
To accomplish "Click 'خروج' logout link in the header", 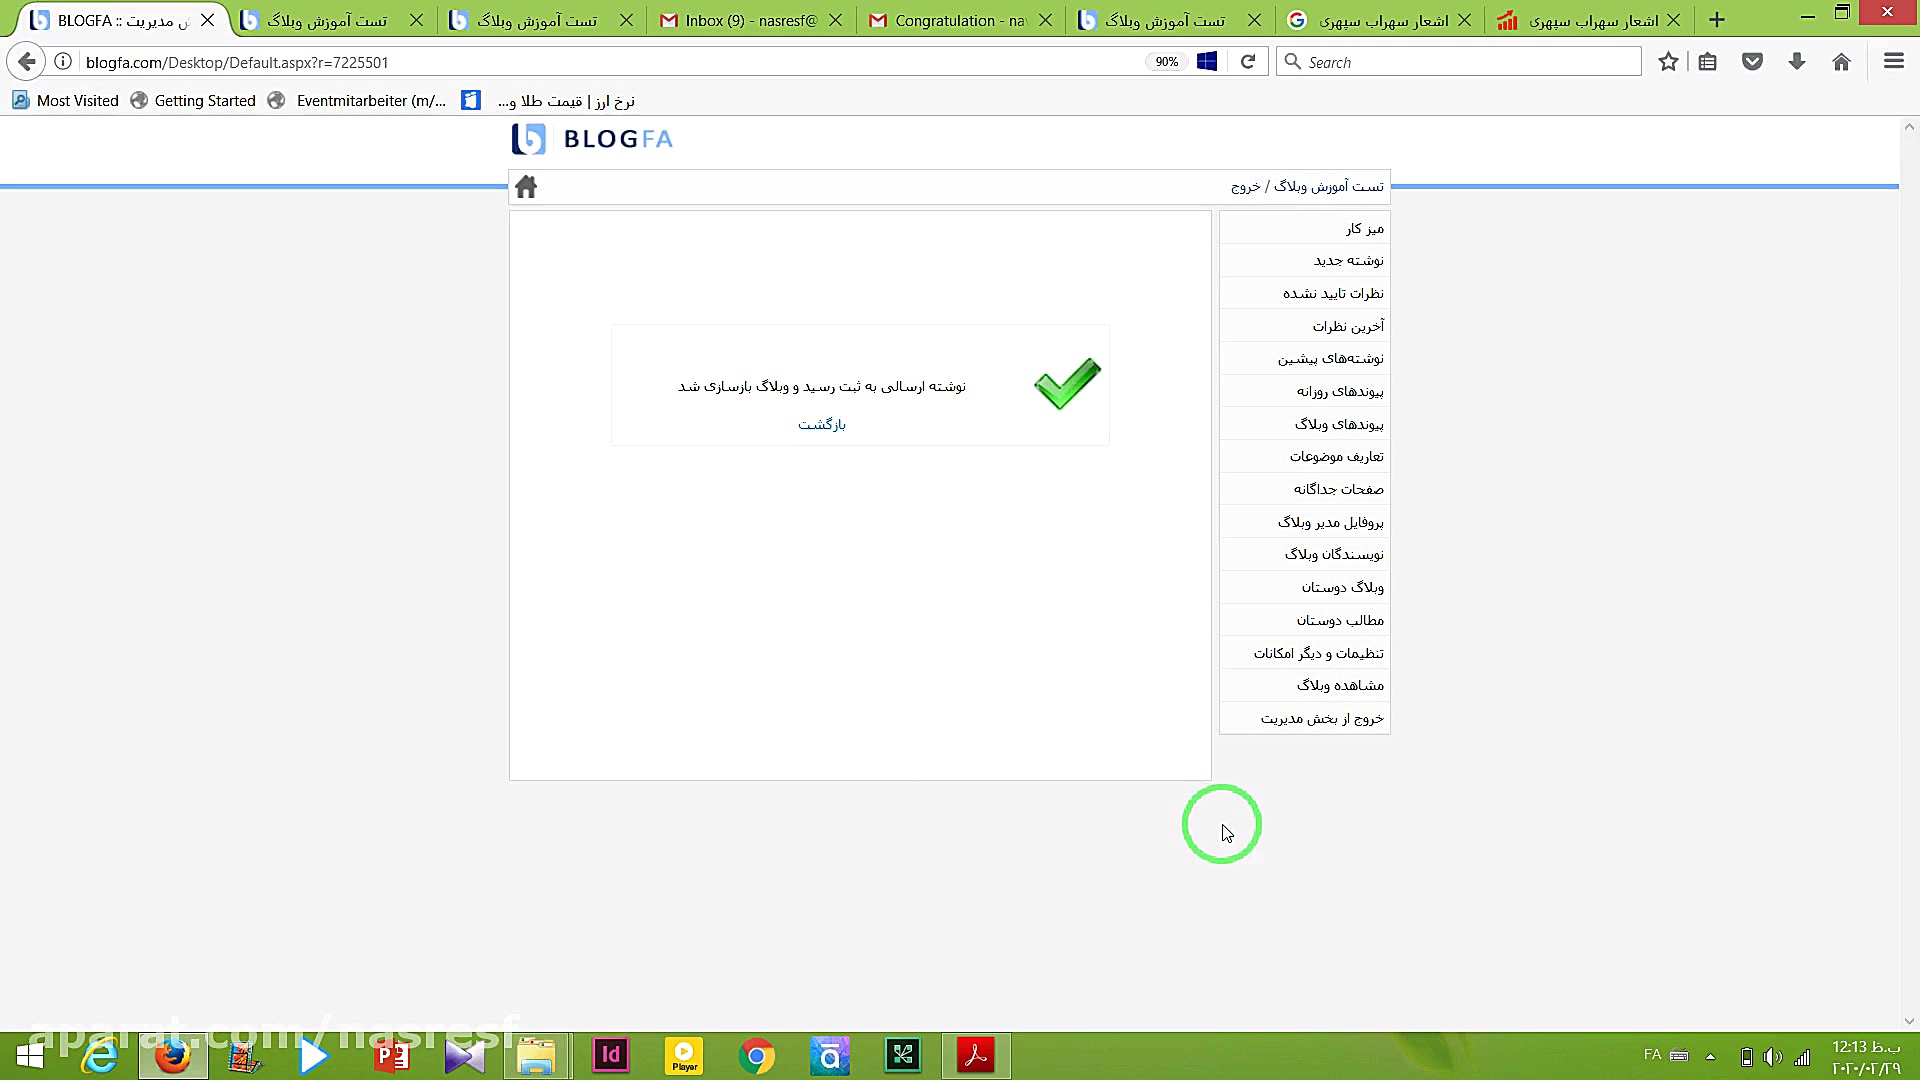I will [x=1245, y=187].
